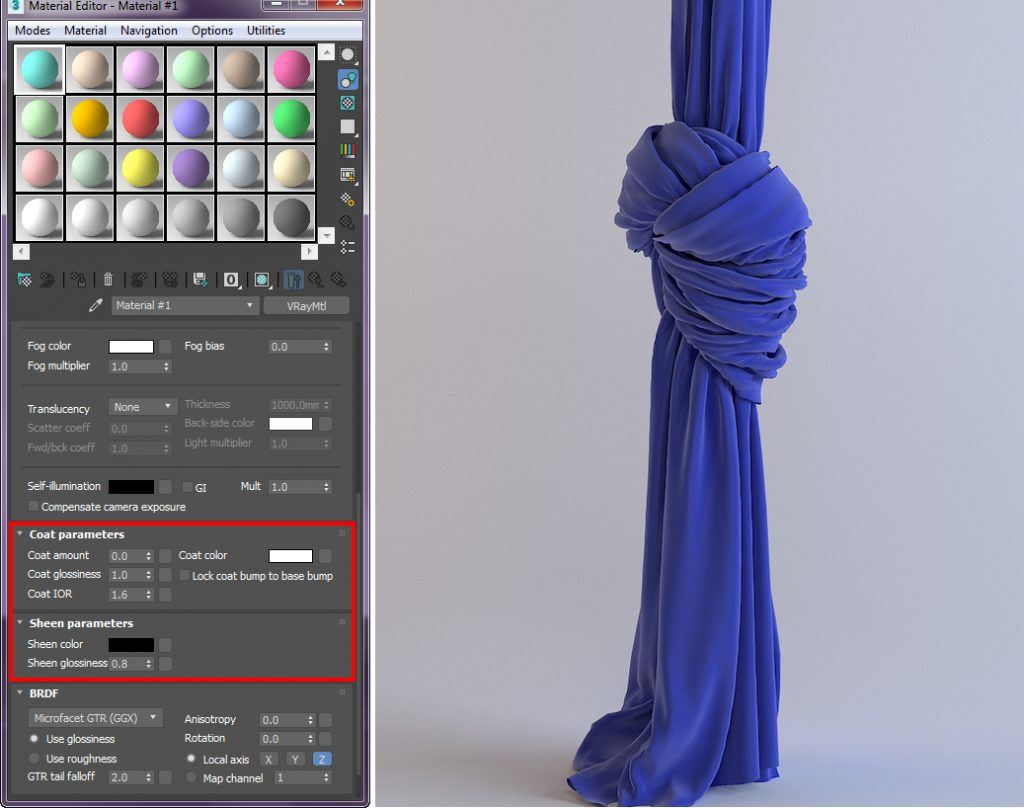This screenshot has width=1024, height=808.
Task: Open the Translucency dropdown set to None
Action: (x=142, y=407)
